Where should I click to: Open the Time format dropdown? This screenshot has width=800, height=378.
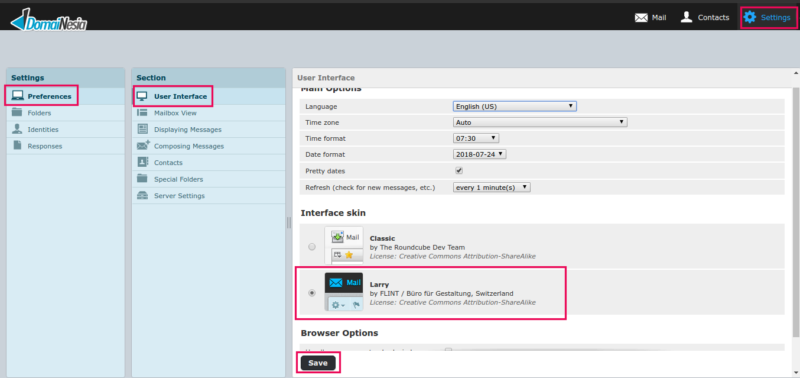click(476, 138)
